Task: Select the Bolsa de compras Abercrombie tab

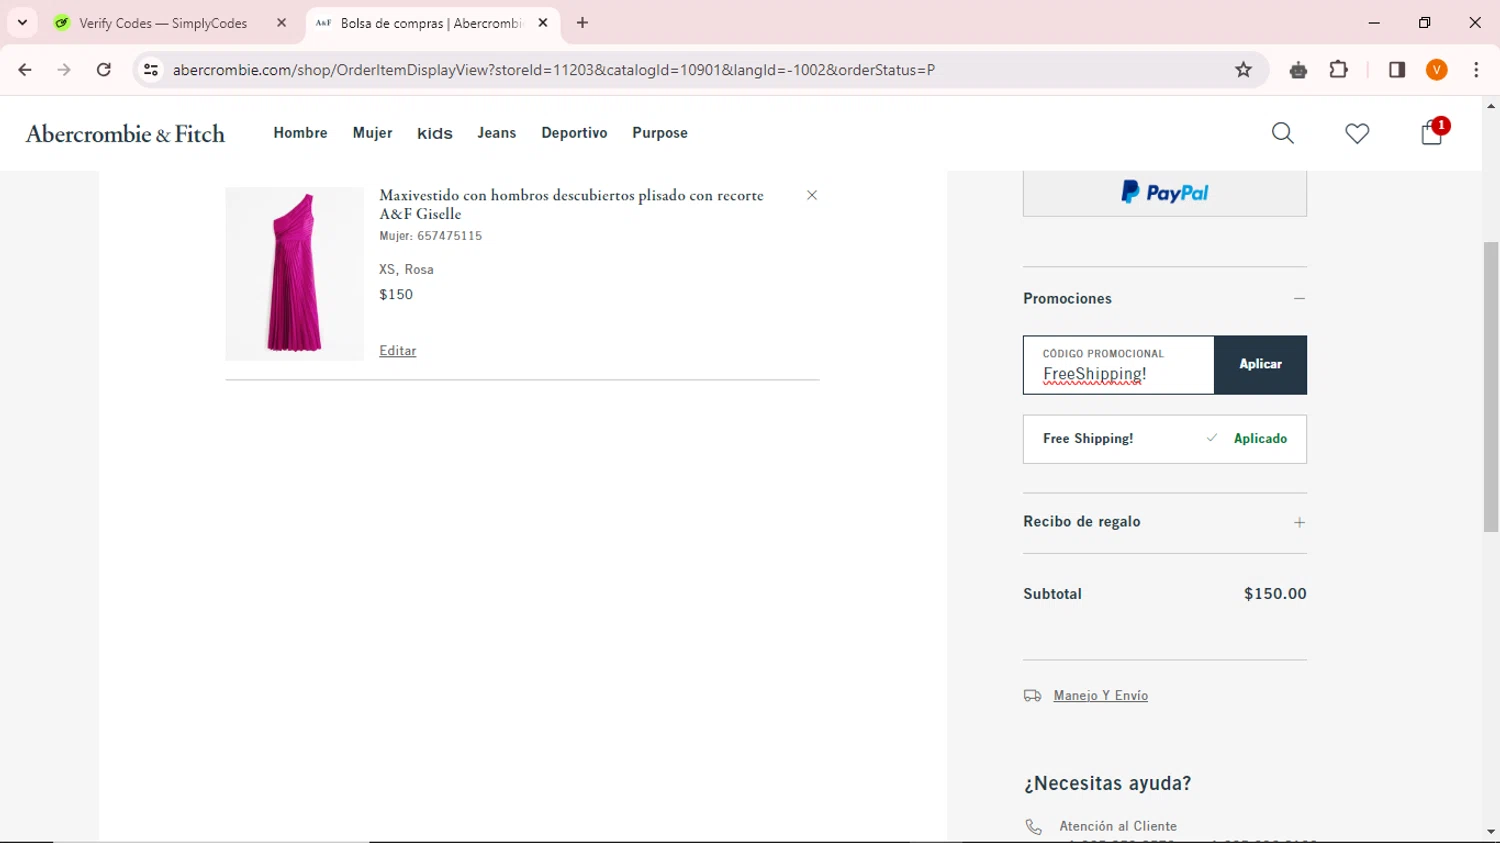Action: [x=434, y=23]
